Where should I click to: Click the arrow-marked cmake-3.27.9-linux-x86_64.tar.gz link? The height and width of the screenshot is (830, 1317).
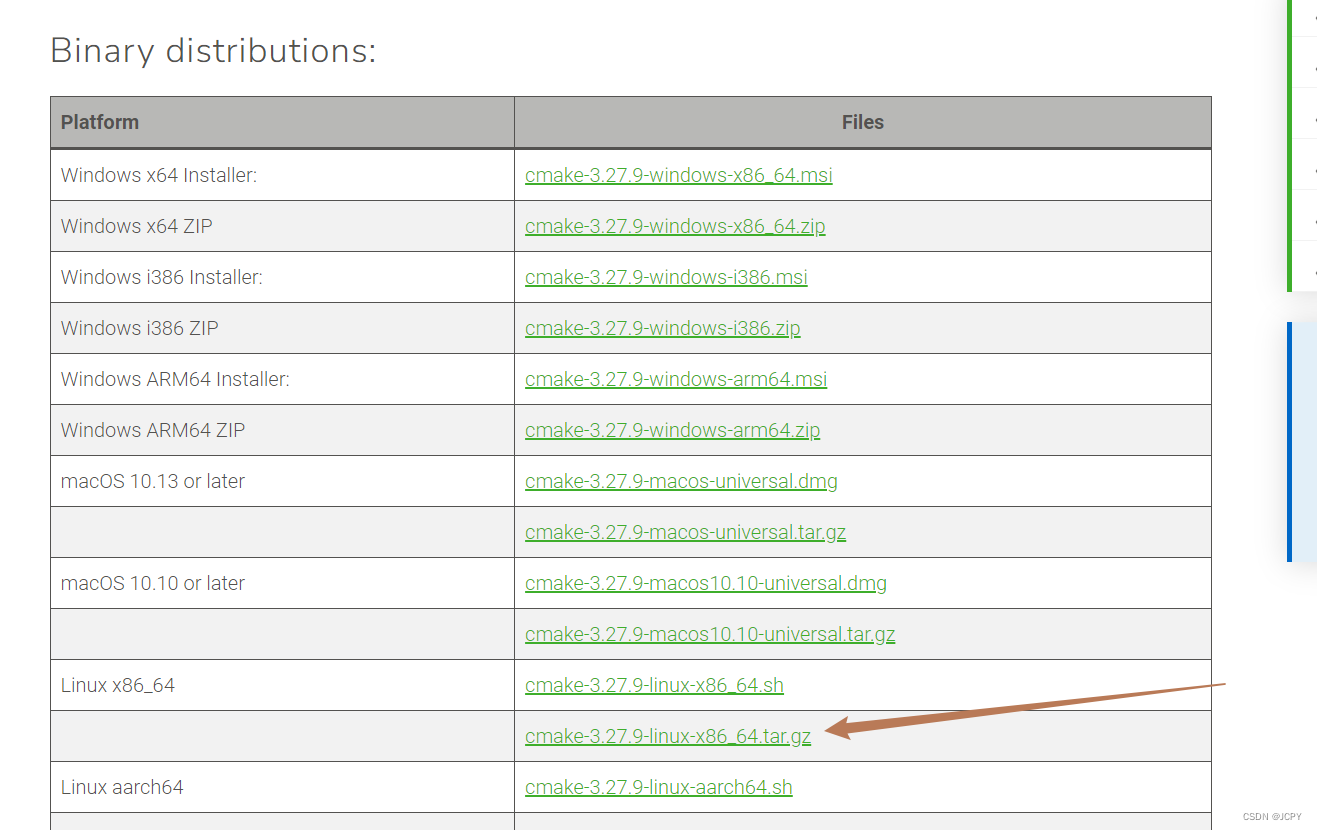[667, 736]
